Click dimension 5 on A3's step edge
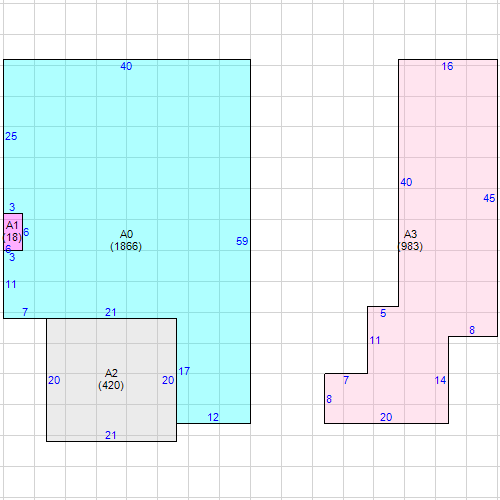This screenshot has height=500, width=500. coord(383,313)
